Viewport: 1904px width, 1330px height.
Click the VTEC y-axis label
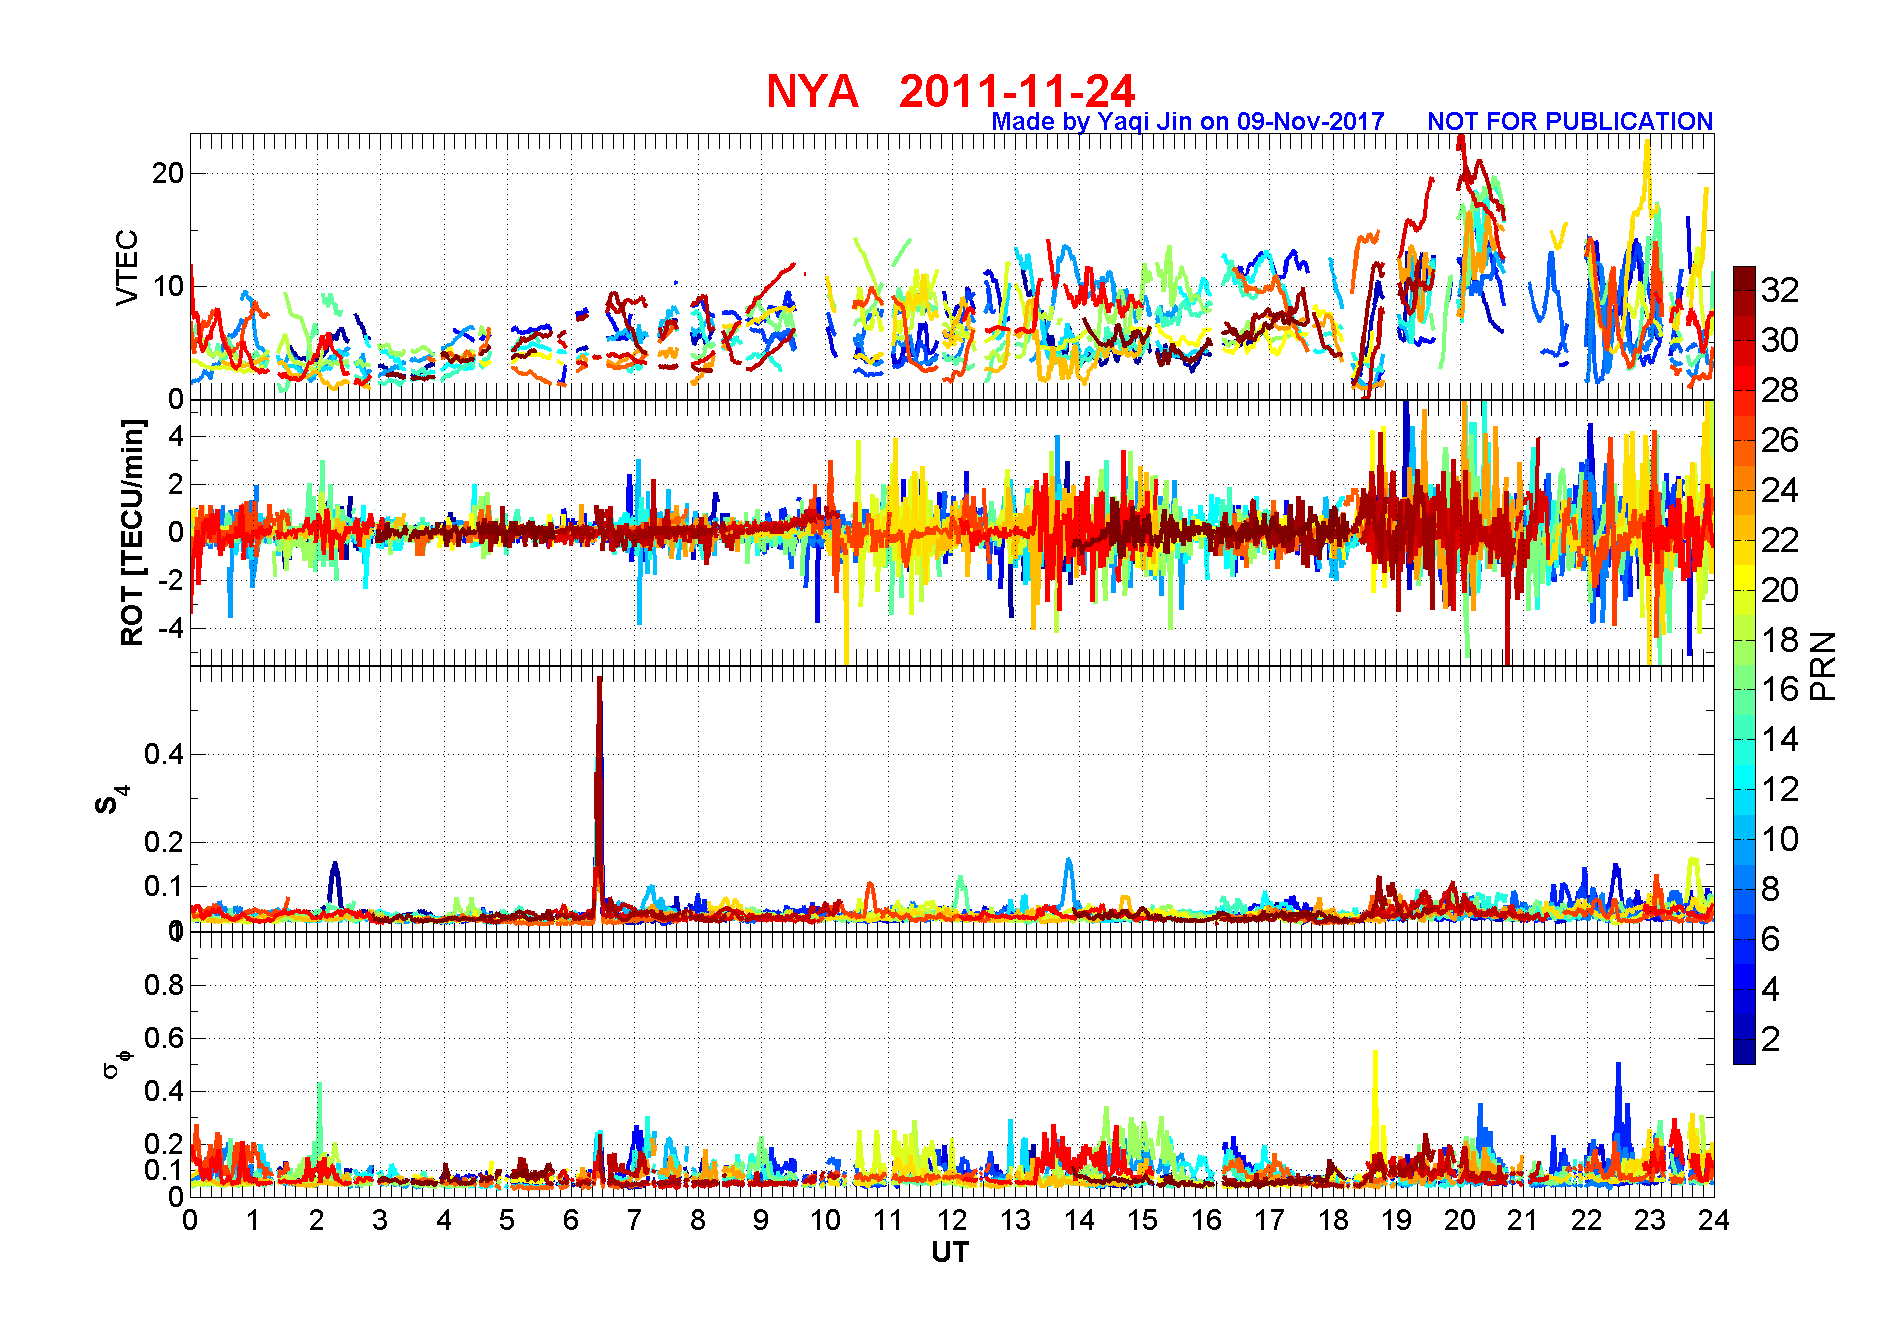(127, 267)
